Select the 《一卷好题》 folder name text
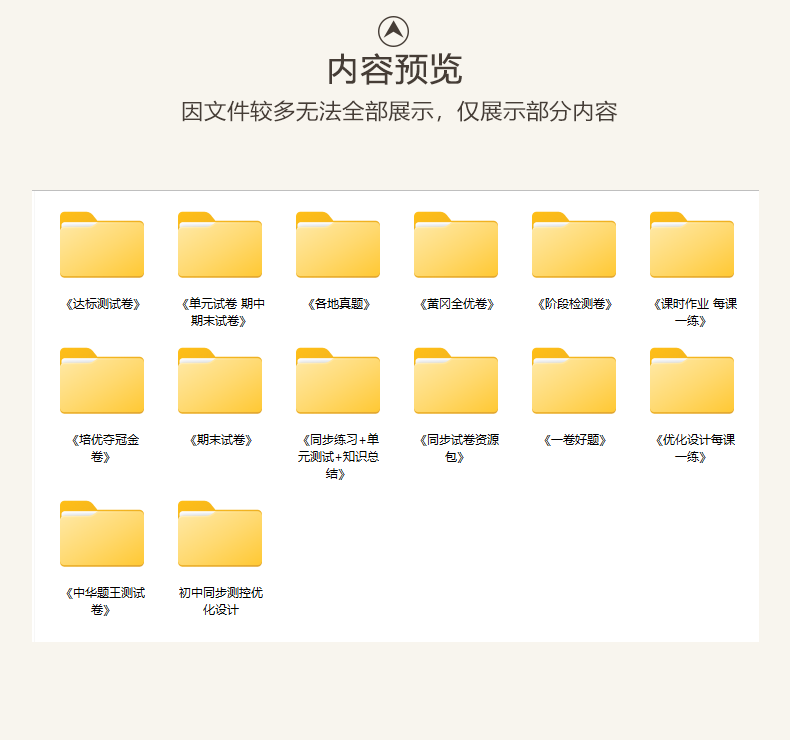Image resolution: width=790 pixels, height=740 pixels. (x=574, y=440)
